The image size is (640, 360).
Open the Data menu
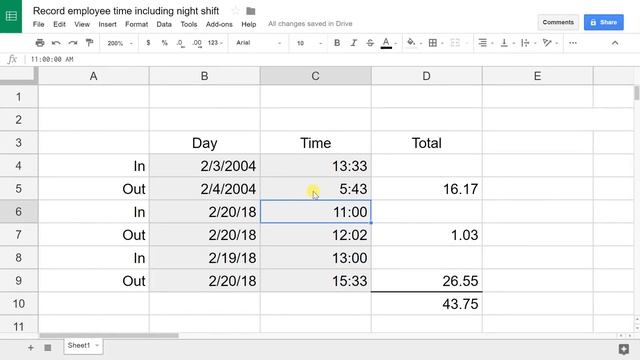click(164, 24)
